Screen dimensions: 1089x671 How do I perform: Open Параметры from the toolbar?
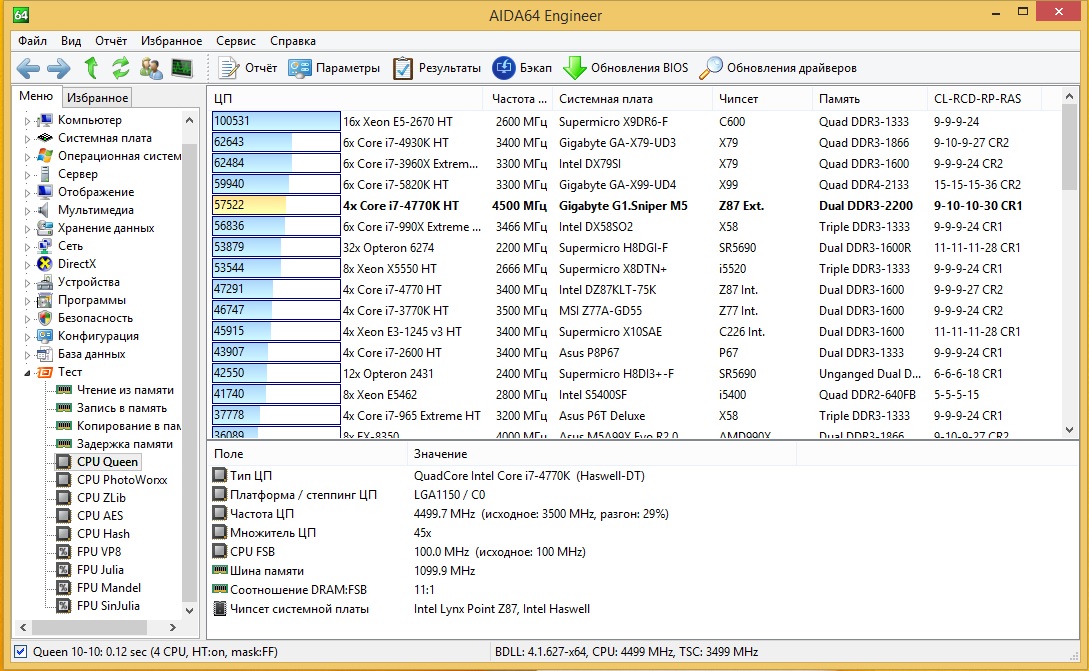tap(334, 68)
